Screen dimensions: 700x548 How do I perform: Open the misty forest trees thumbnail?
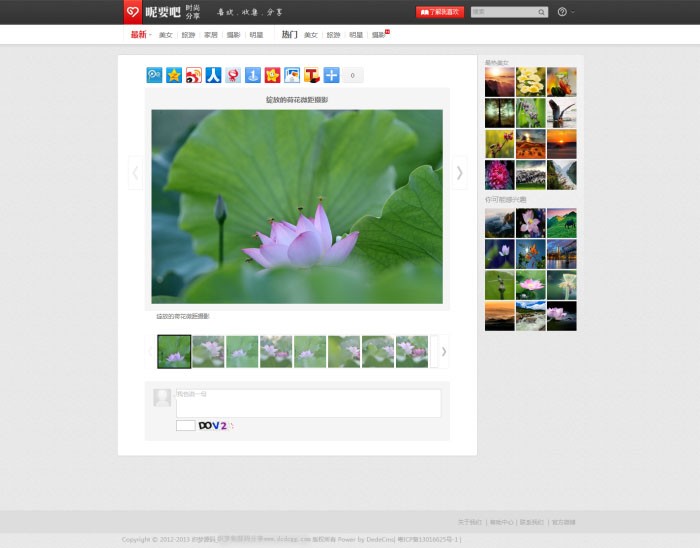pos(500,113)
